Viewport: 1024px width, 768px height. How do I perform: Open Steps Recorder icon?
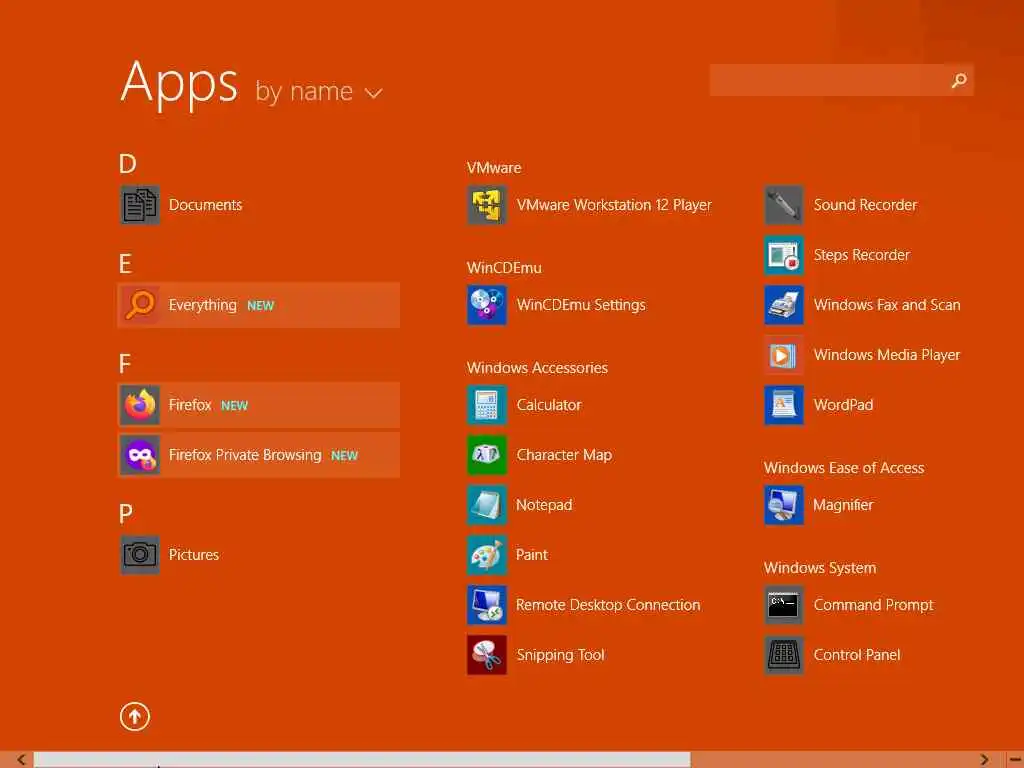[784, 255]
